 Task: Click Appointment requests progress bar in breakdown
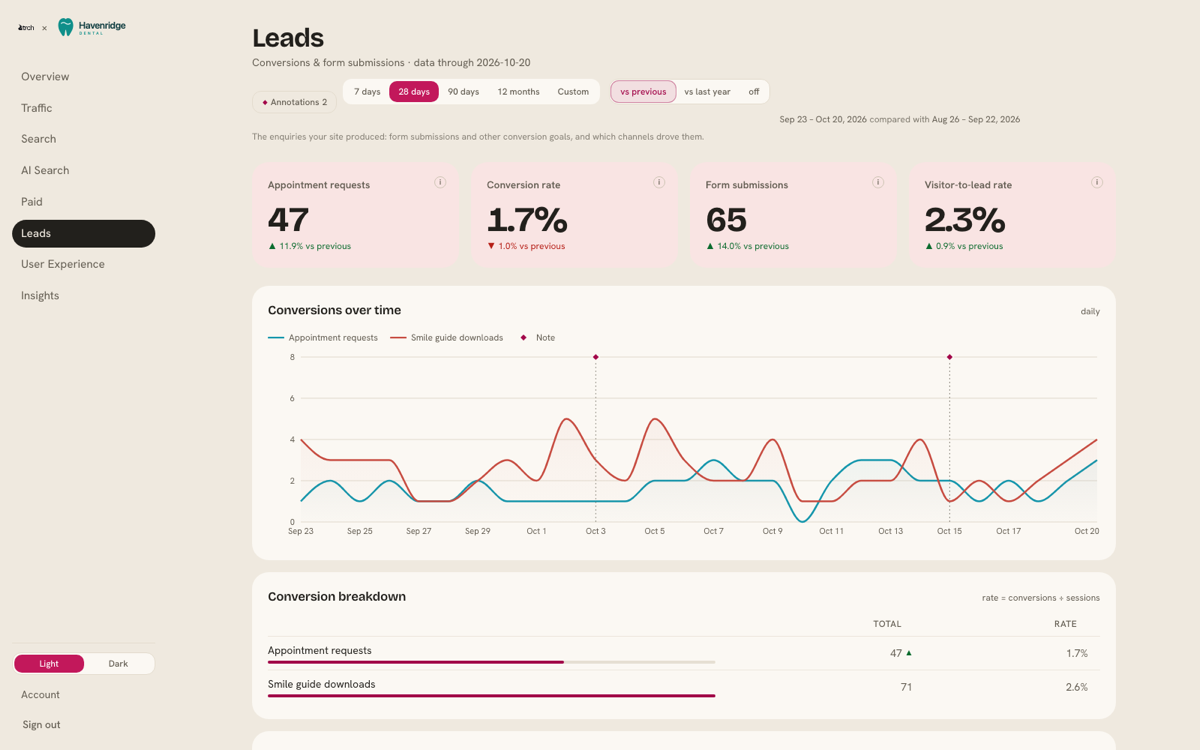point(491,662)
